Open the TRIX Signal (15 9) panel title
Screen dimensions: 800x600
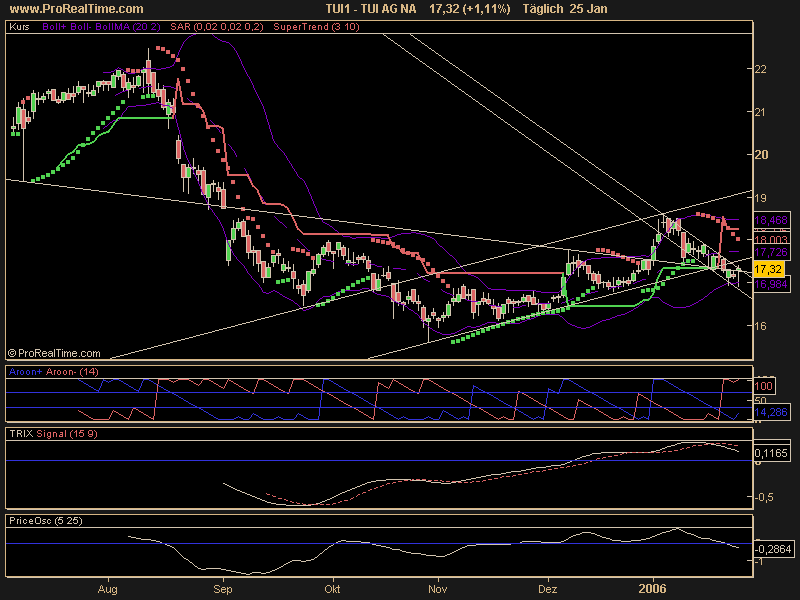pyautogui.click(x=51, y=435)
